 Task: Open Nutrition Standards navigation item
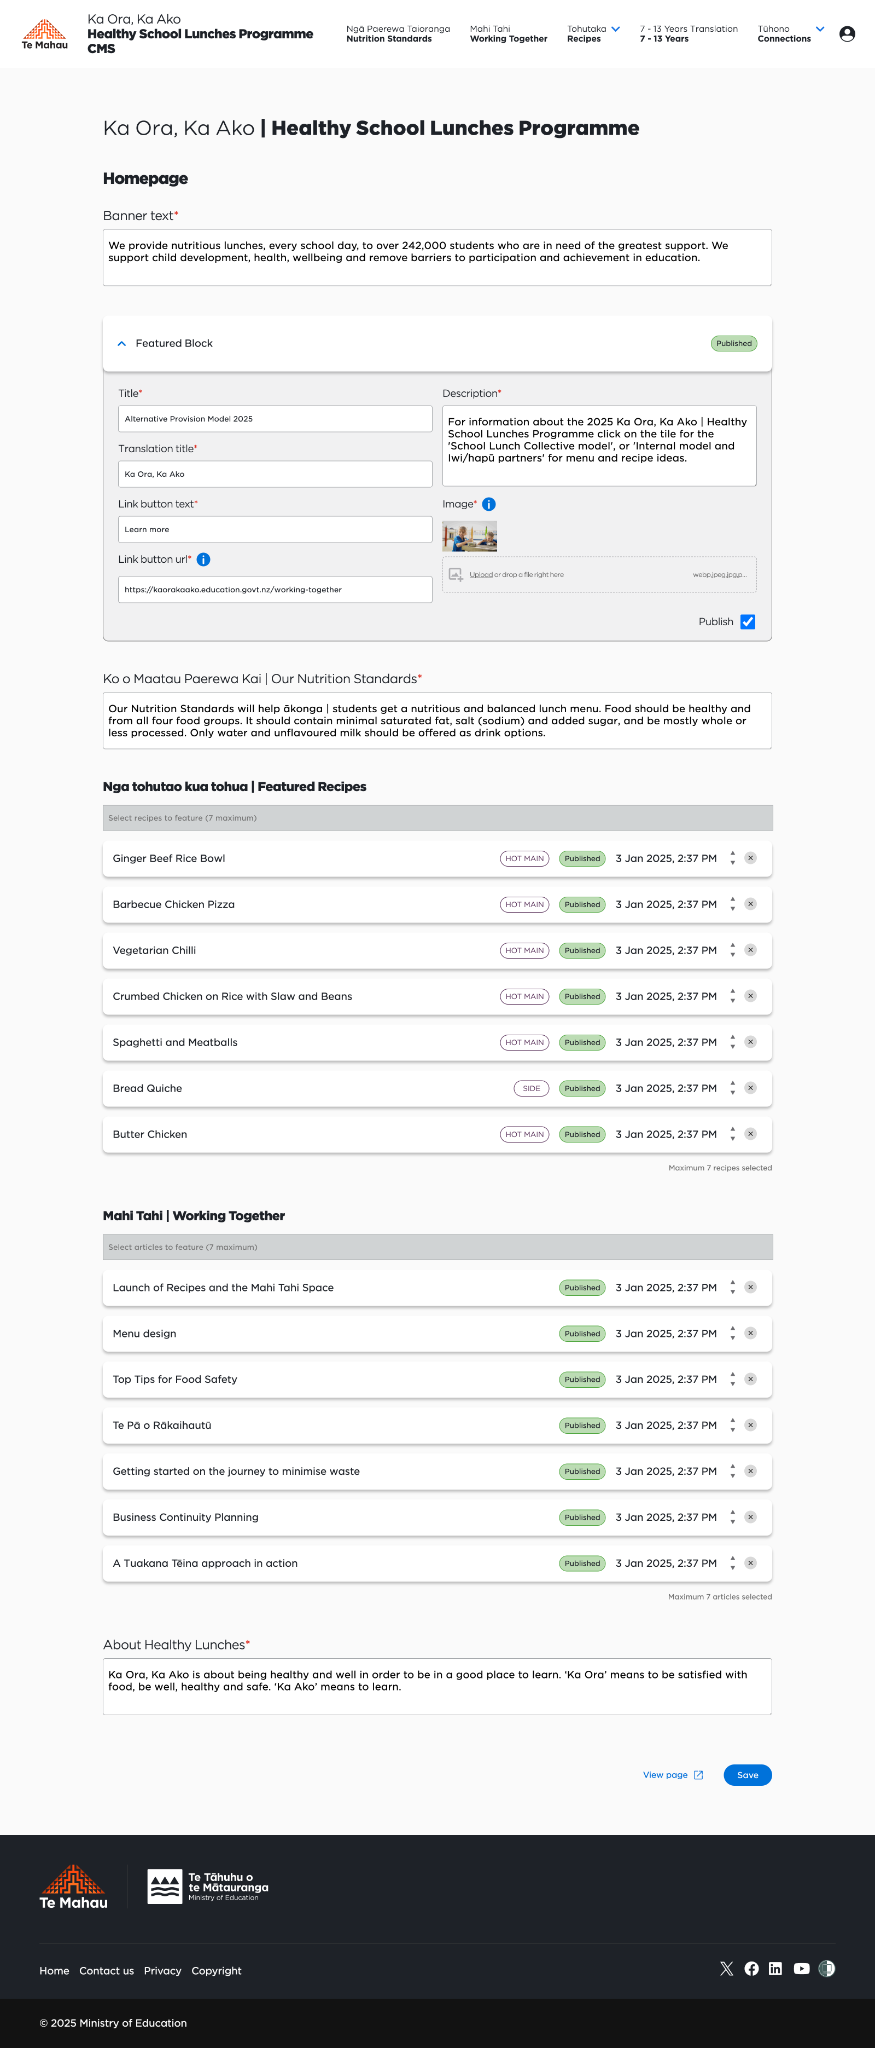pos(397,34)
